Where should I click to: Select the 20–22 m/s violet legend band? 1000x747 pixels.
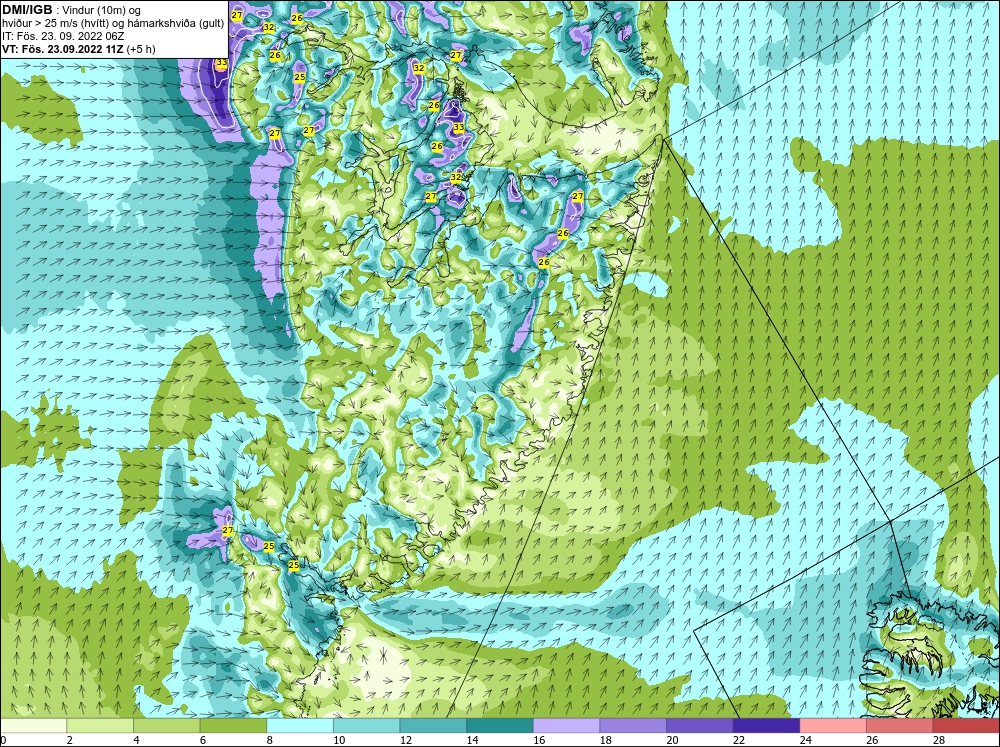pos(700,726)
